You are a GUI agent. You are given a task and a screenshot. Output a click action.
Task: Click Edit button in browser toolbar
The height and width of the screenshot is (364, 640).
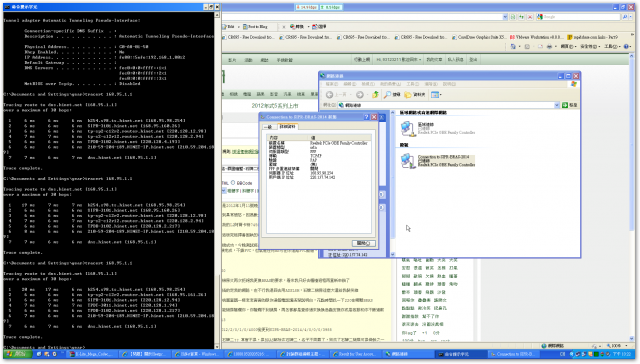(229, 27)
